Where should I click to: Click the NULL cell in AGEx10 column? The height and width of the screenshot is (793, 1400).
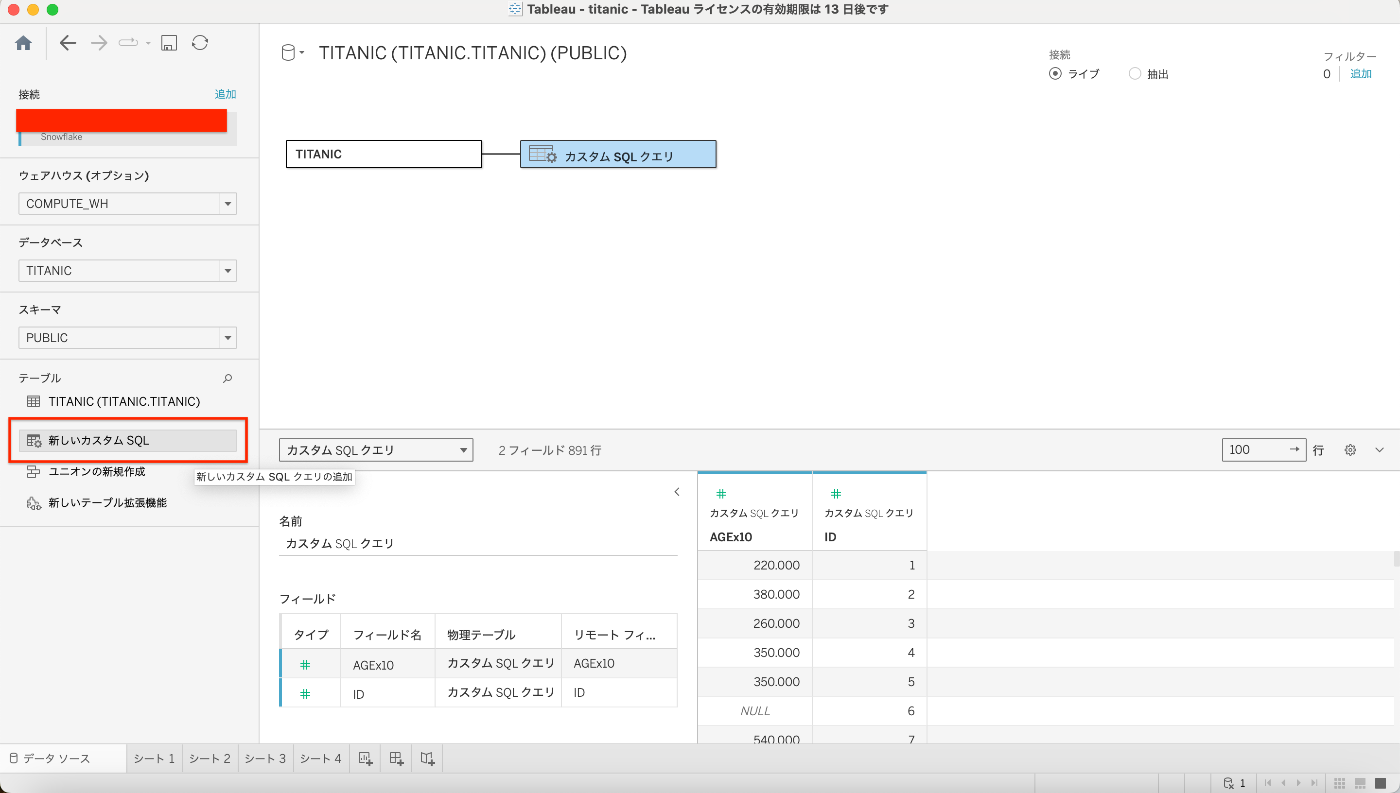coord(755,711)
